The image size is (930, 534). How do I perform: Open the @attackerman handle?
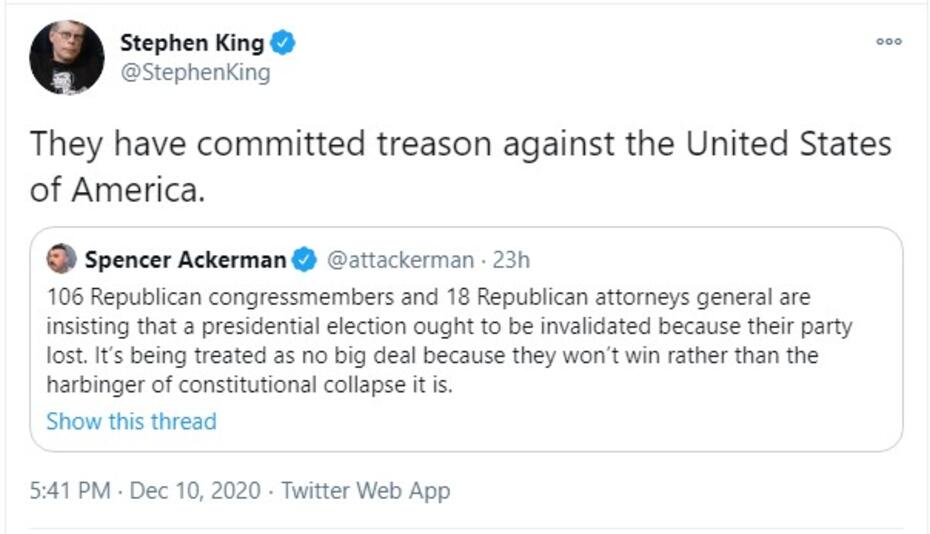[400, 260]
